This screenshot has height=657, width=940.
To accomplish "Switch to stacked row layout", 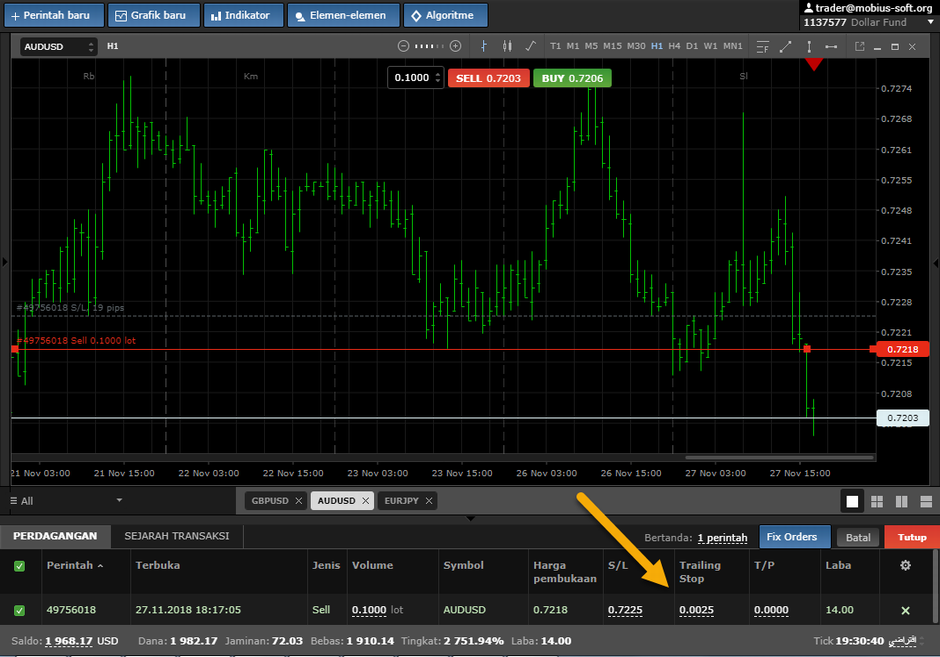I will click(x=926, y=502).
